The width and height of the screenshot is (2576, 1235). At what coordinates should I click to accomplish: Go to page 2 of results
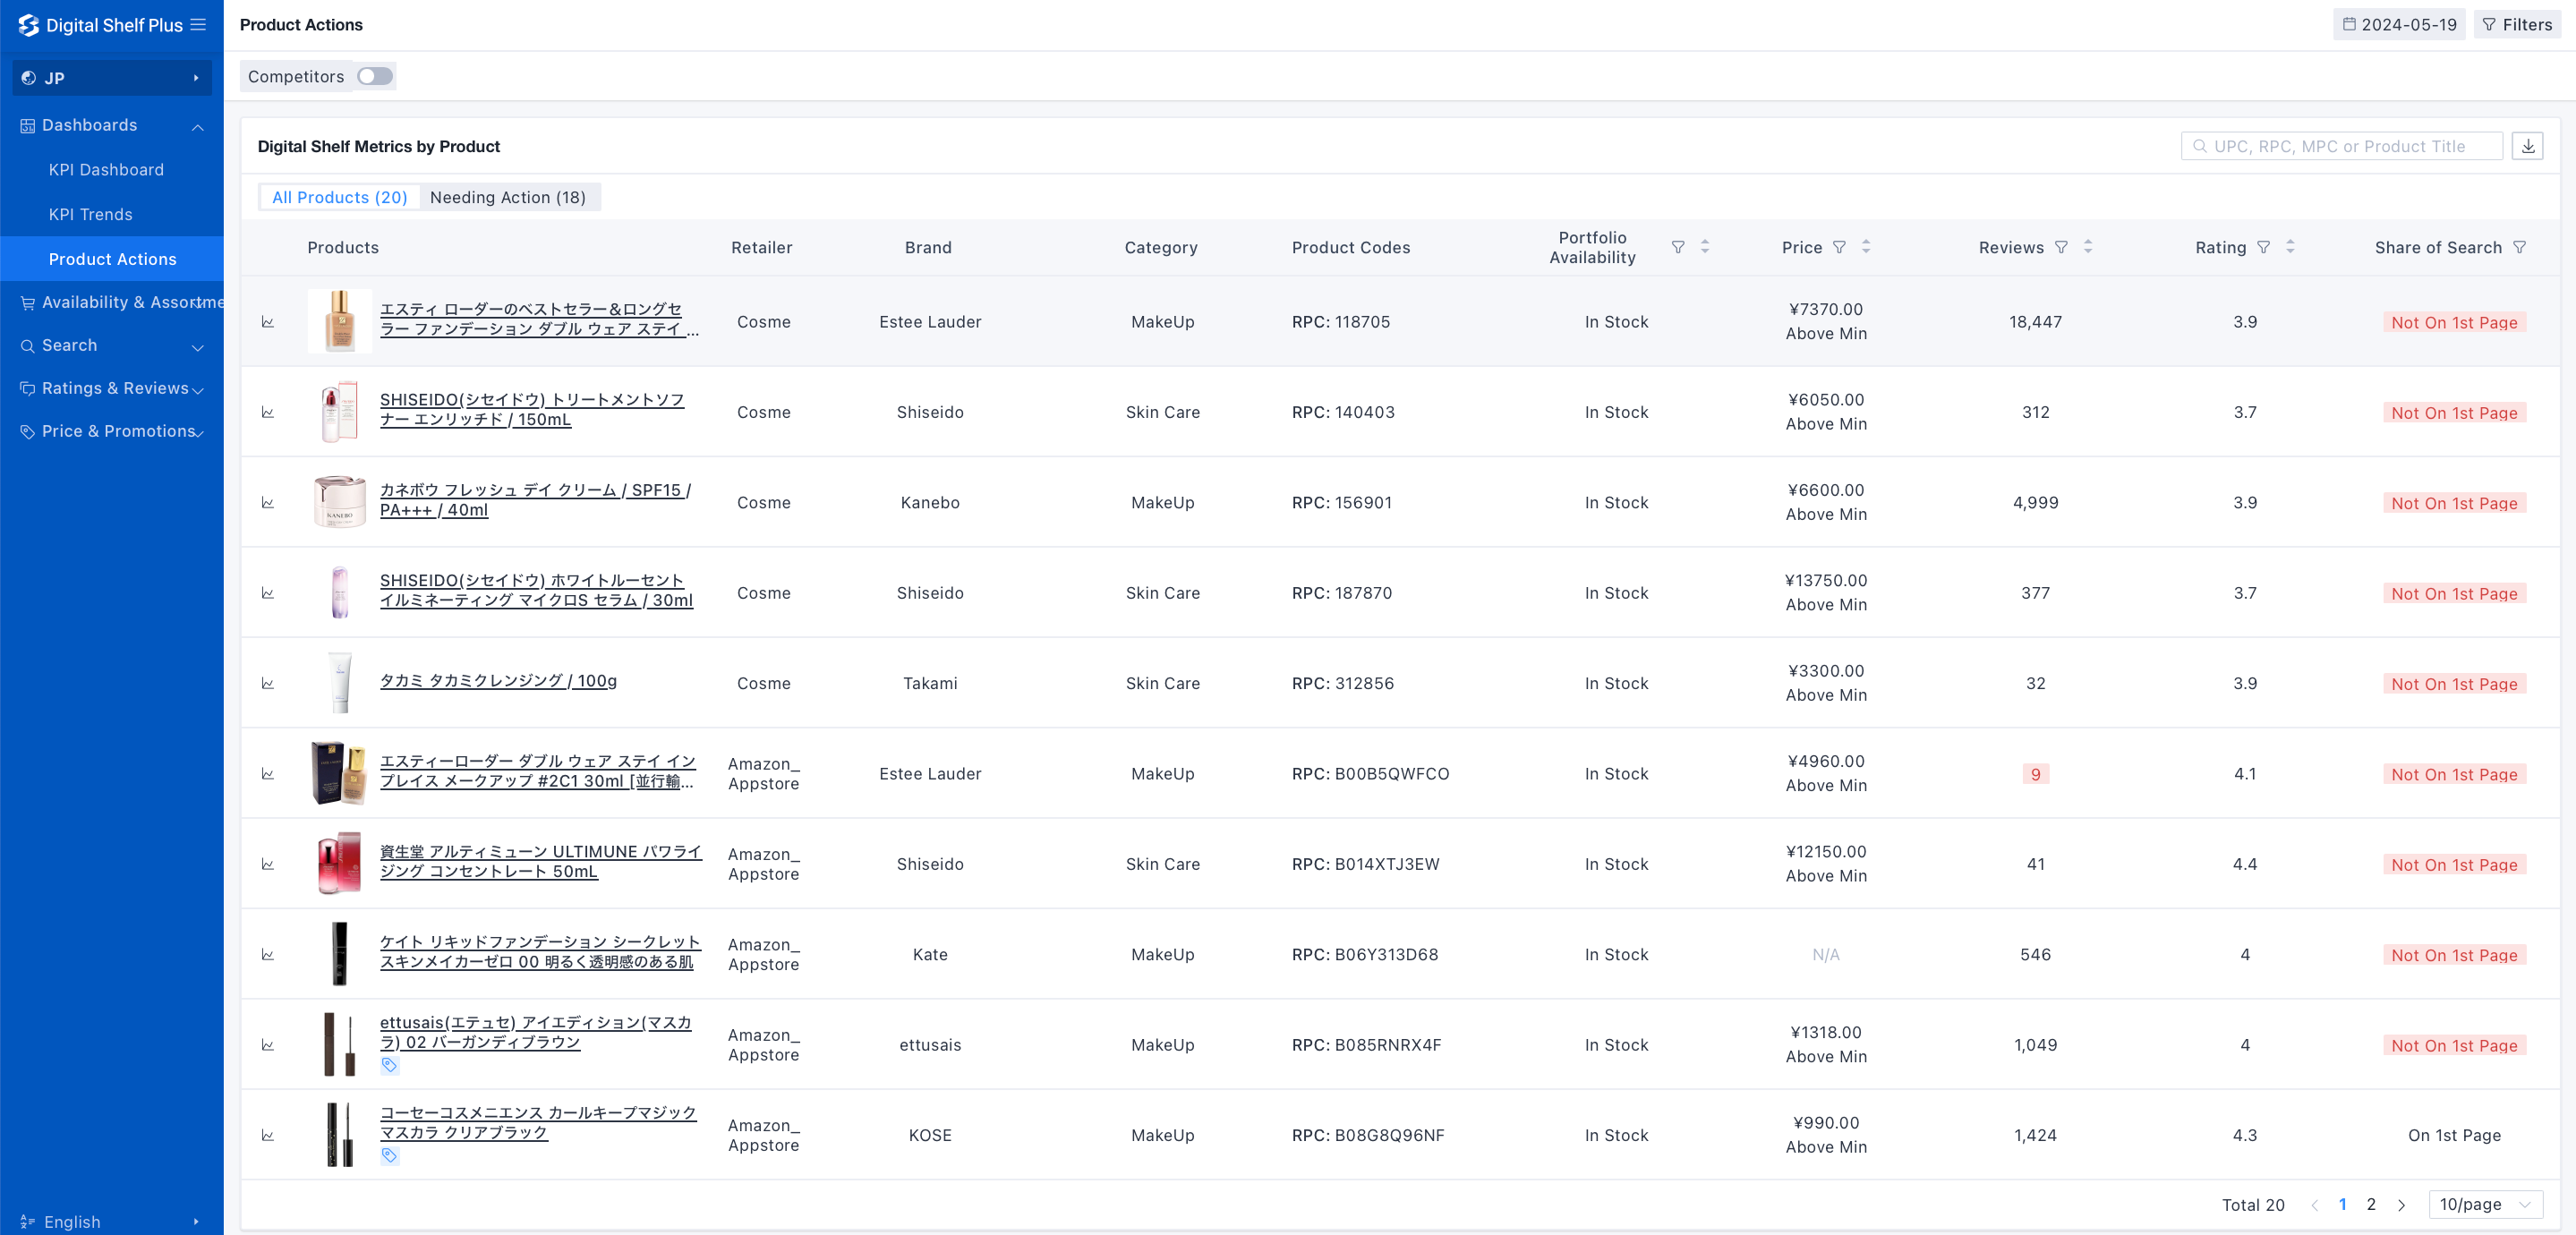2370,1204
